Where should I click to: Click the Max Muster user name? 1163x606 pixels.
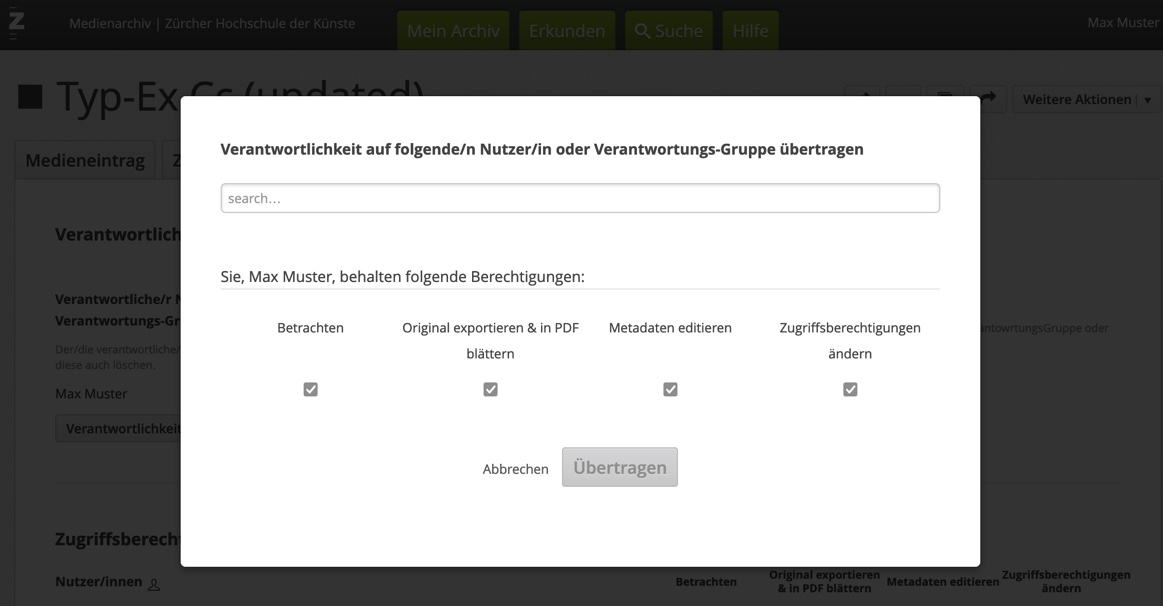pyautogui.click(x=1122, y=22)
